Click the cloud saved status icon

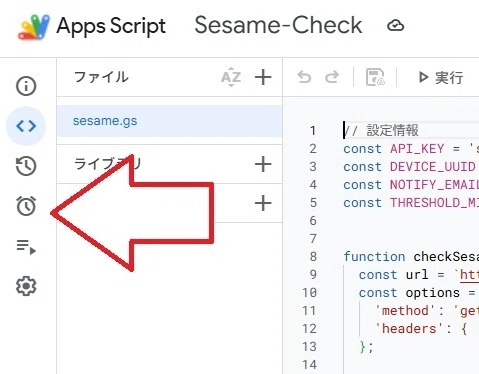(396, 26)
